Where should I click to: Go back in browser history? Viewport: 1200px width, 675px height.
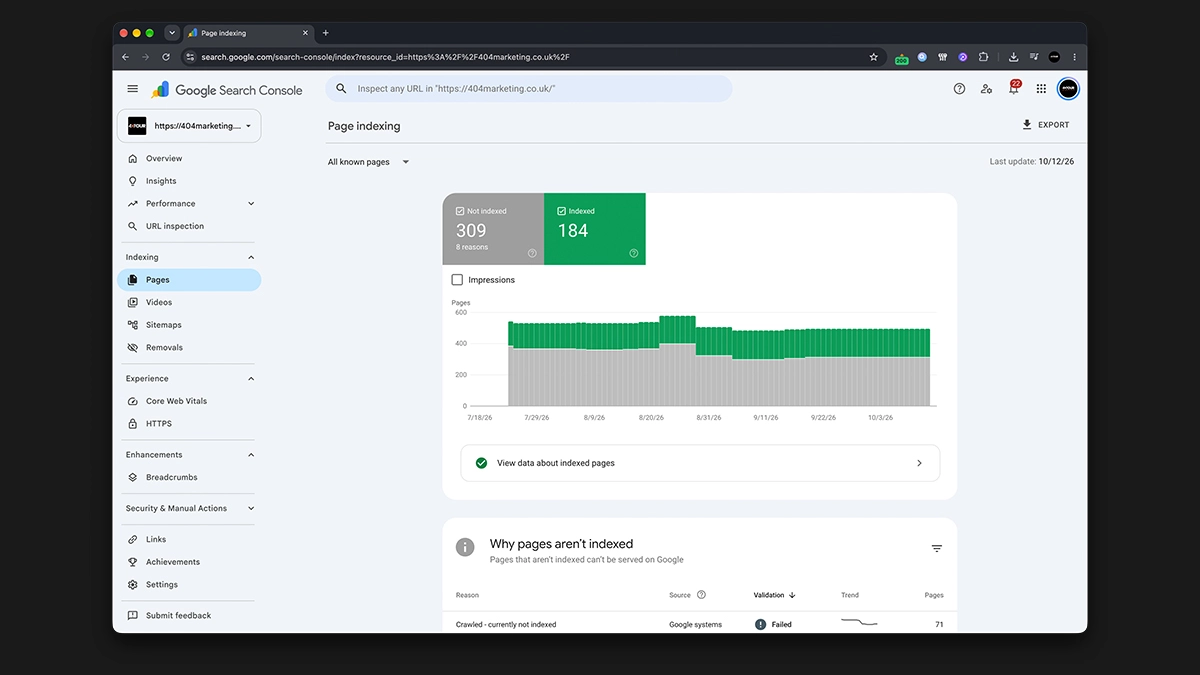125,57
